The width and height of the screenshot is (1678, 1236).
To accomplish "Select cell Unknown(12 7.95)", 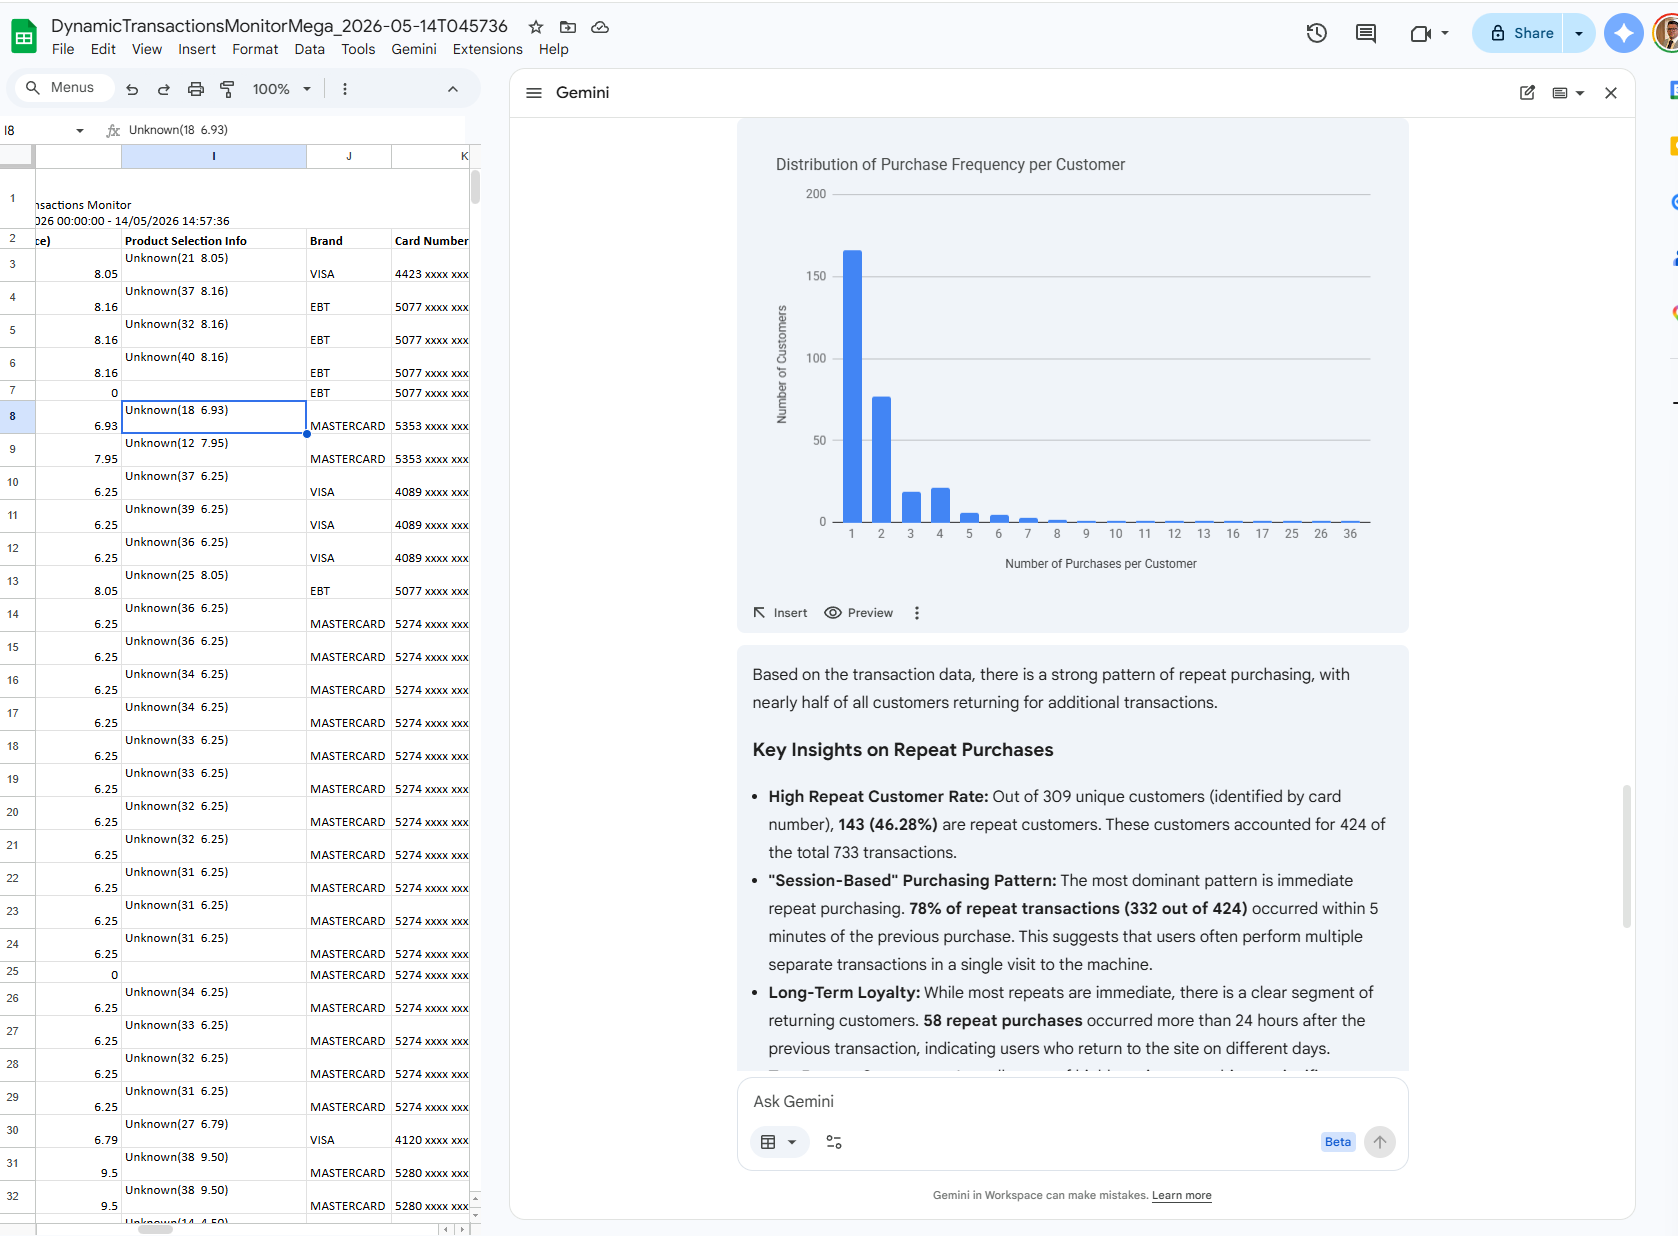I will (214, 451).
